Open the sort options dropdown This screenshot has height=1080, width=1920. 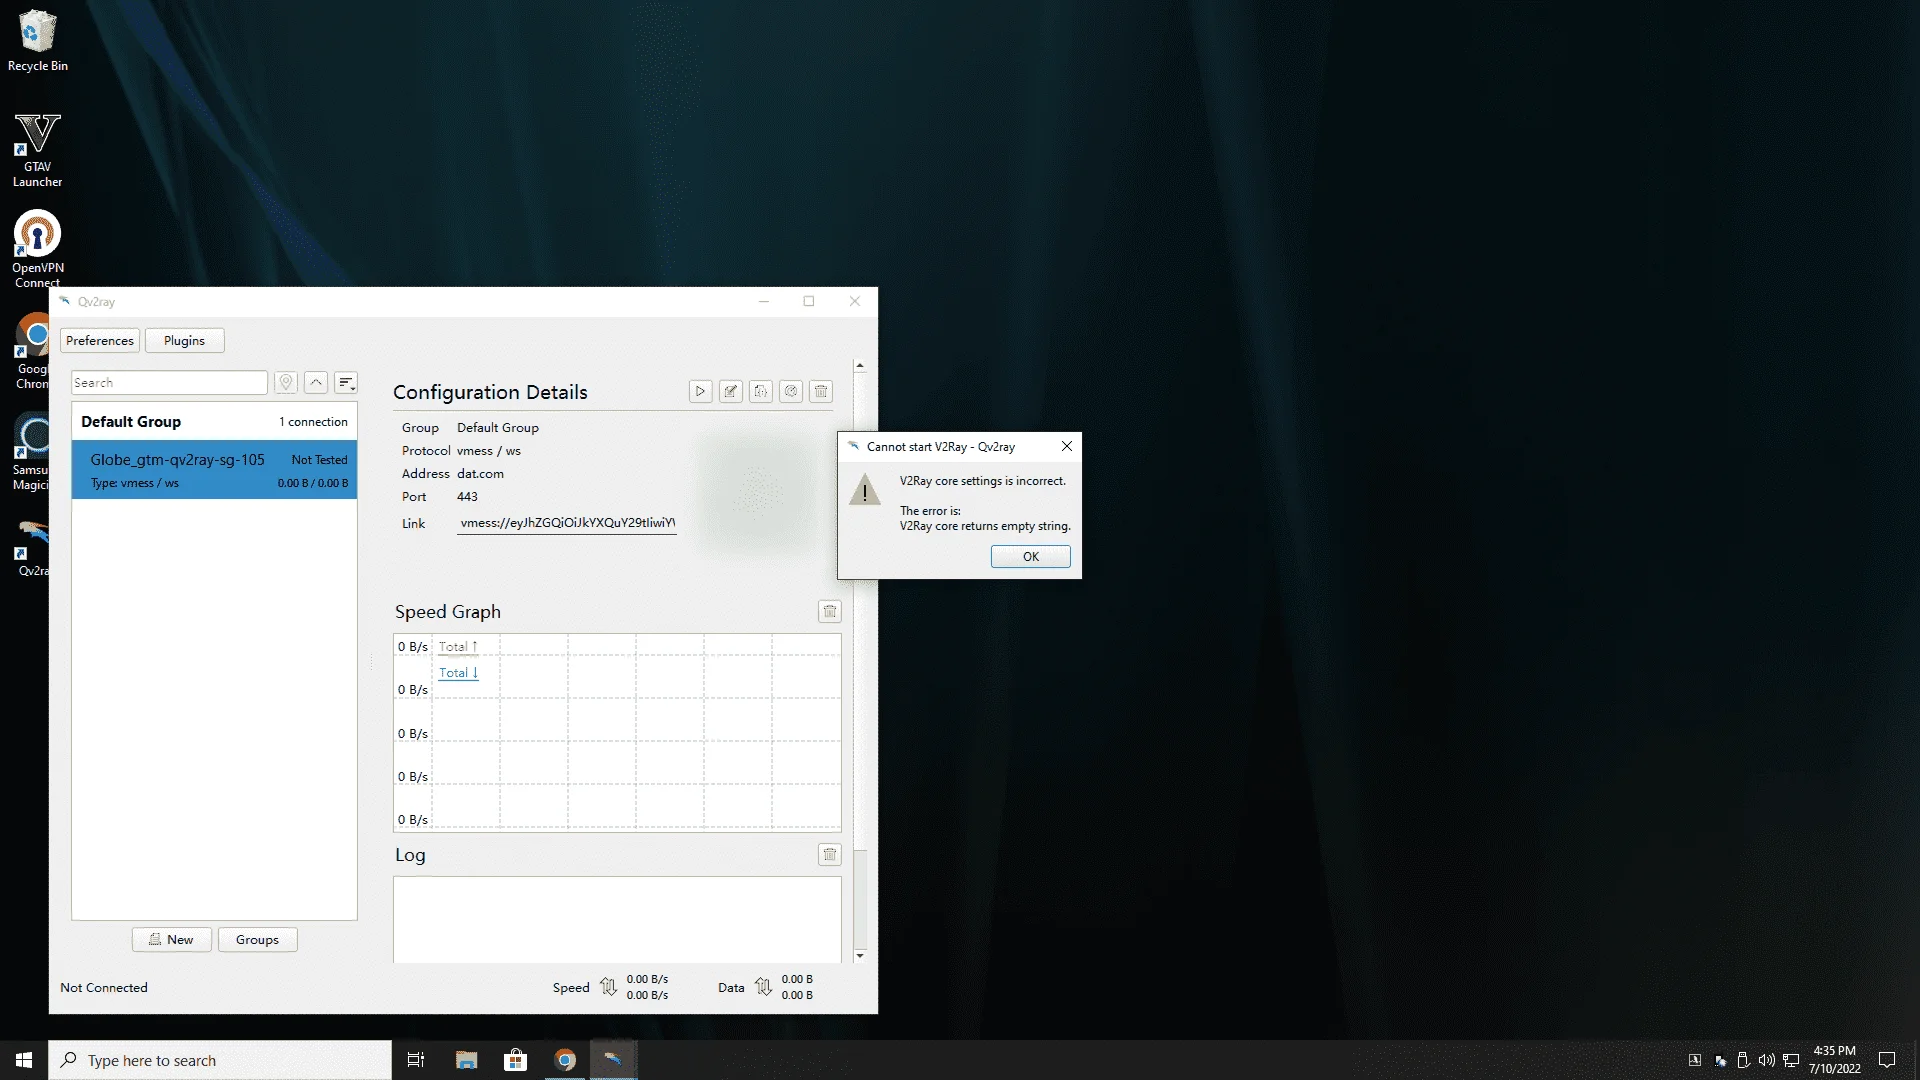point(346,382)
